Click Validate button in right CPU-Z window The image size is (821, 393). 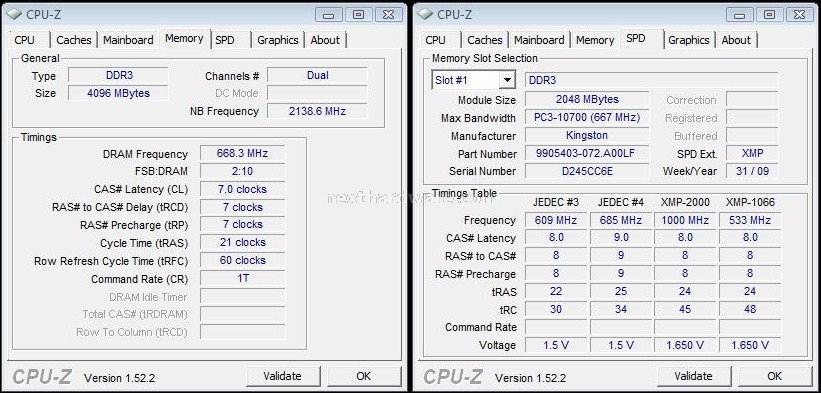click(693, 376)
